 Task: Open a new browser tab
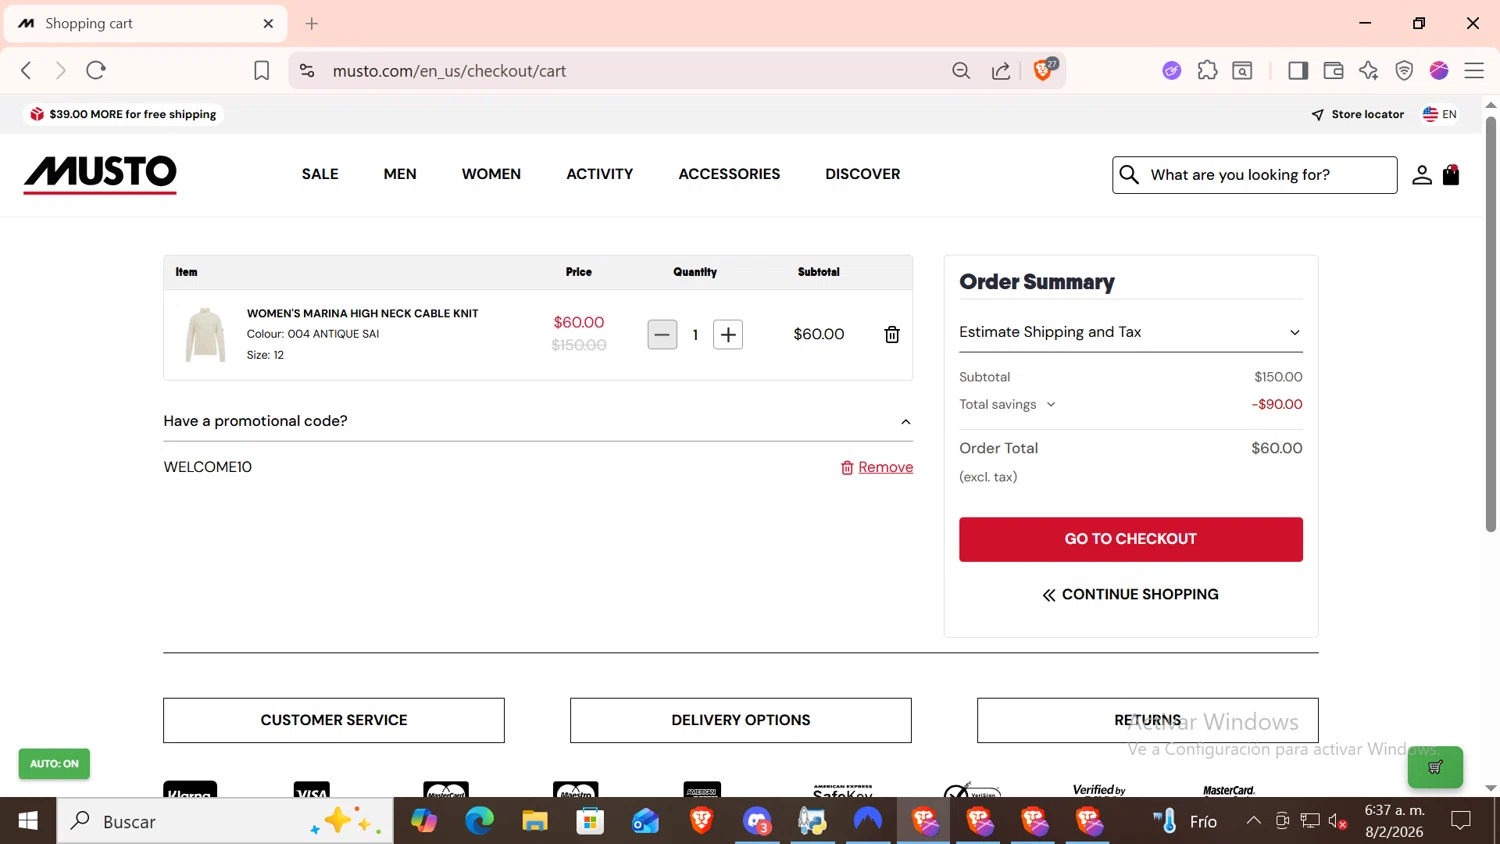(x=312, y=23)
